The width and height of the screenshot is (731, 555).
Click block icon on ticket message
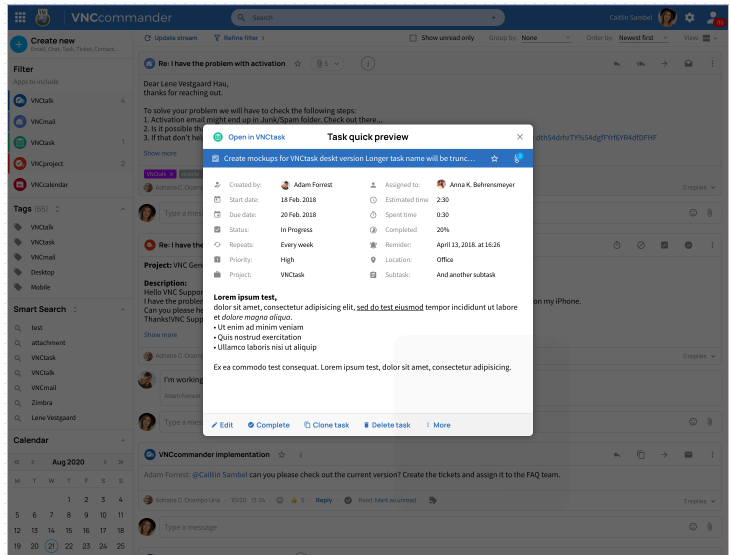tap(641, 245)
